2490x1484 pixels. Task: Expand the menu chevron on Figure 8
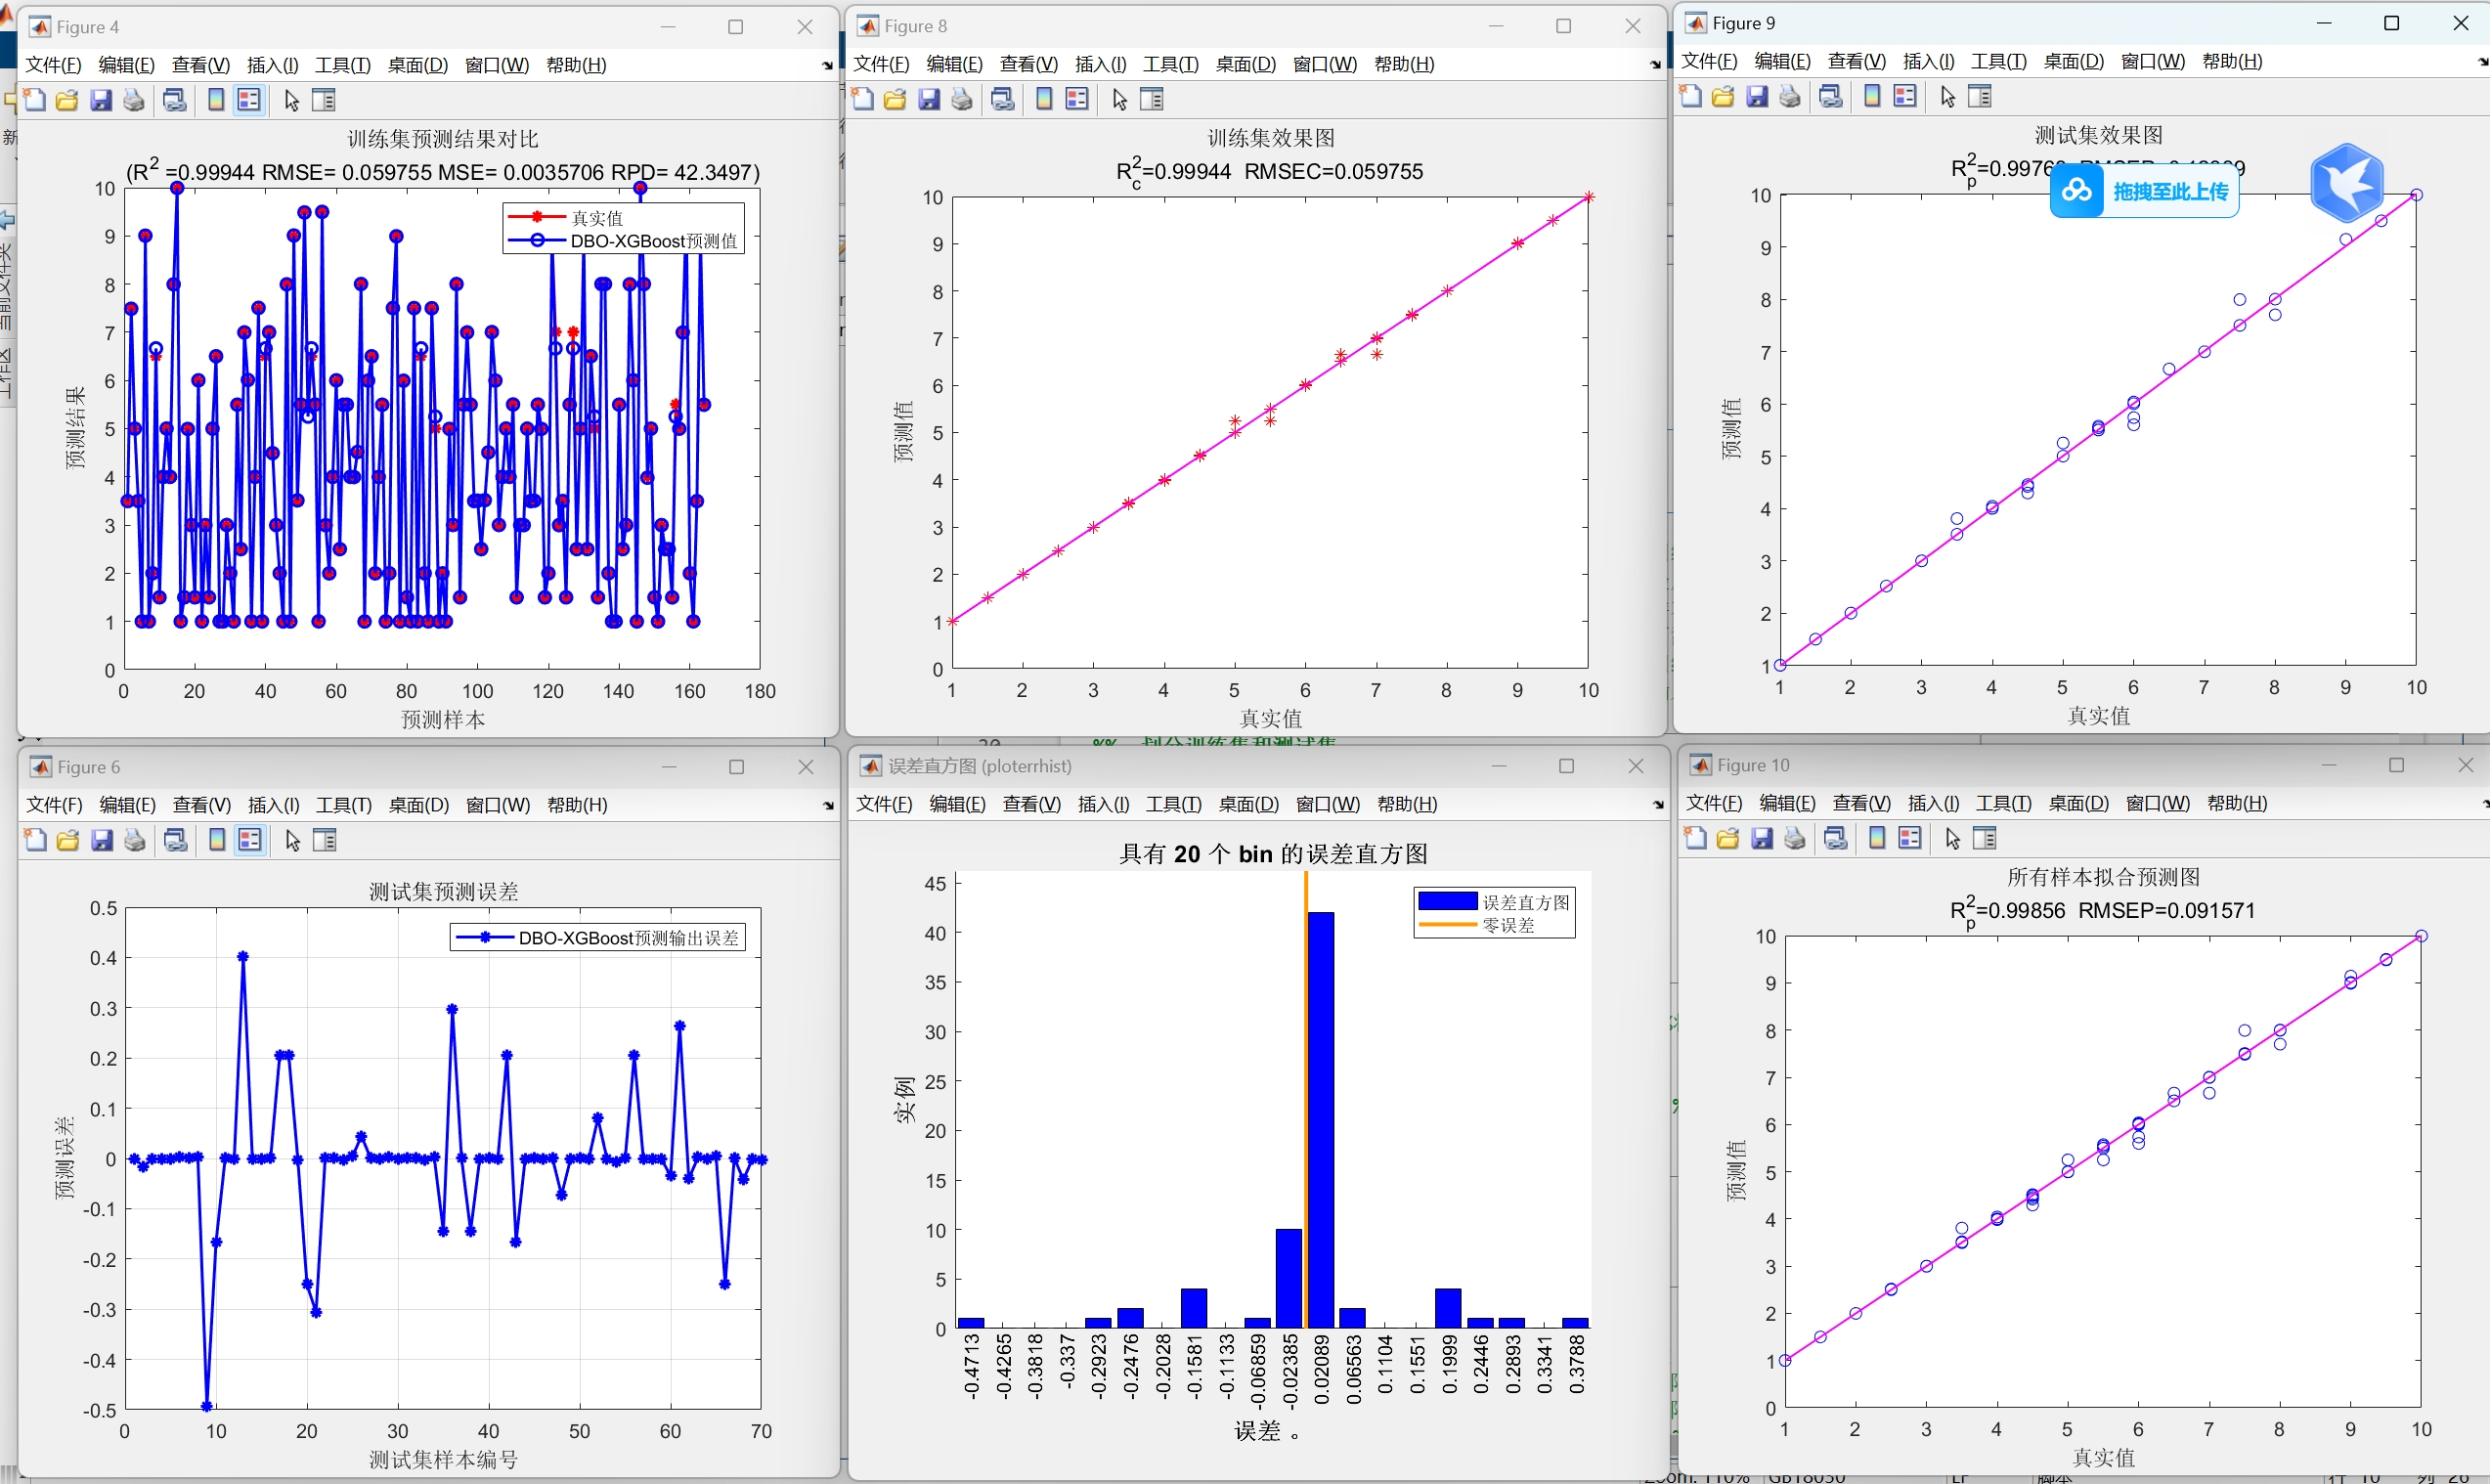click(1654, 63)
